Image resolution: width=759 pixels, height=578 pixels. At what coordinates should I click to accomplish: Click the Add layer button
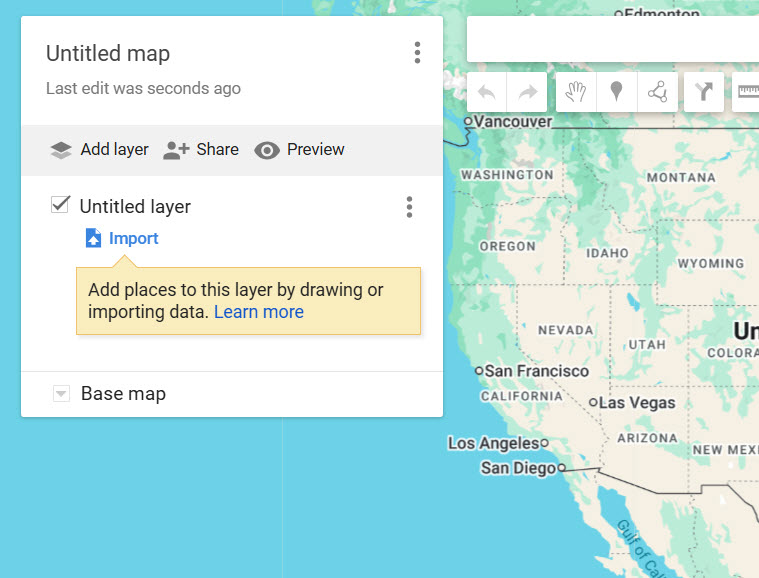[99, 150]
